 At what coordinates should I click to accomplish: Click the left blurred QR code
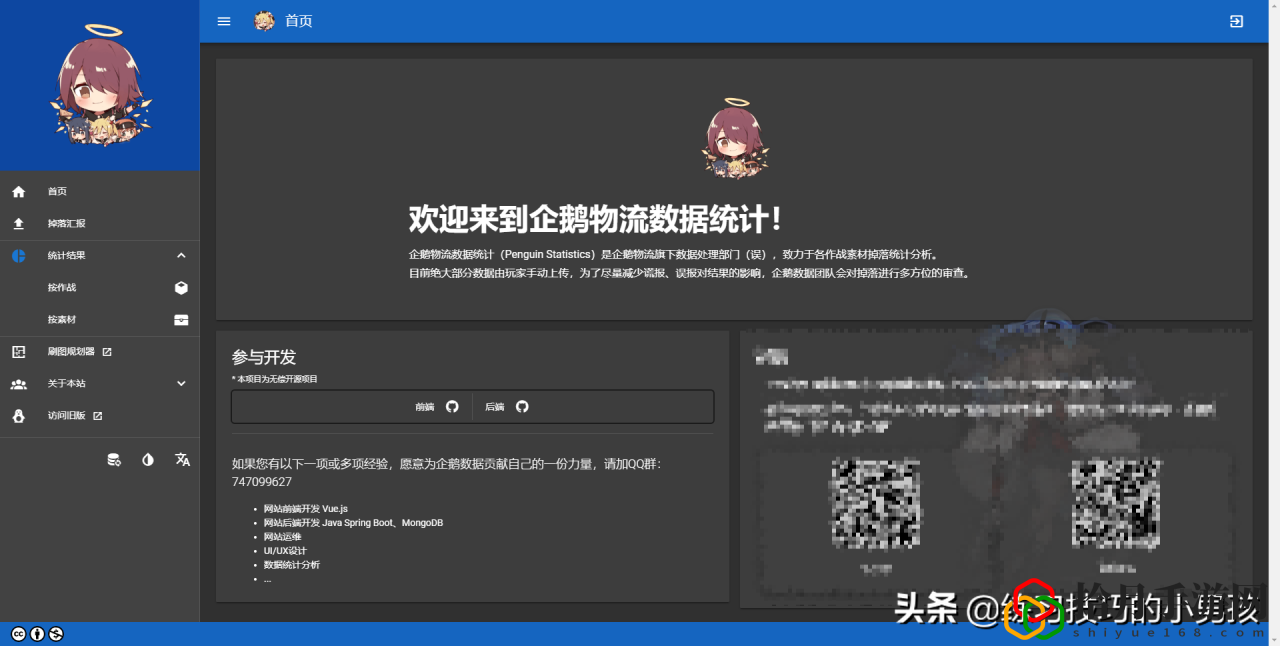[876, 504]
